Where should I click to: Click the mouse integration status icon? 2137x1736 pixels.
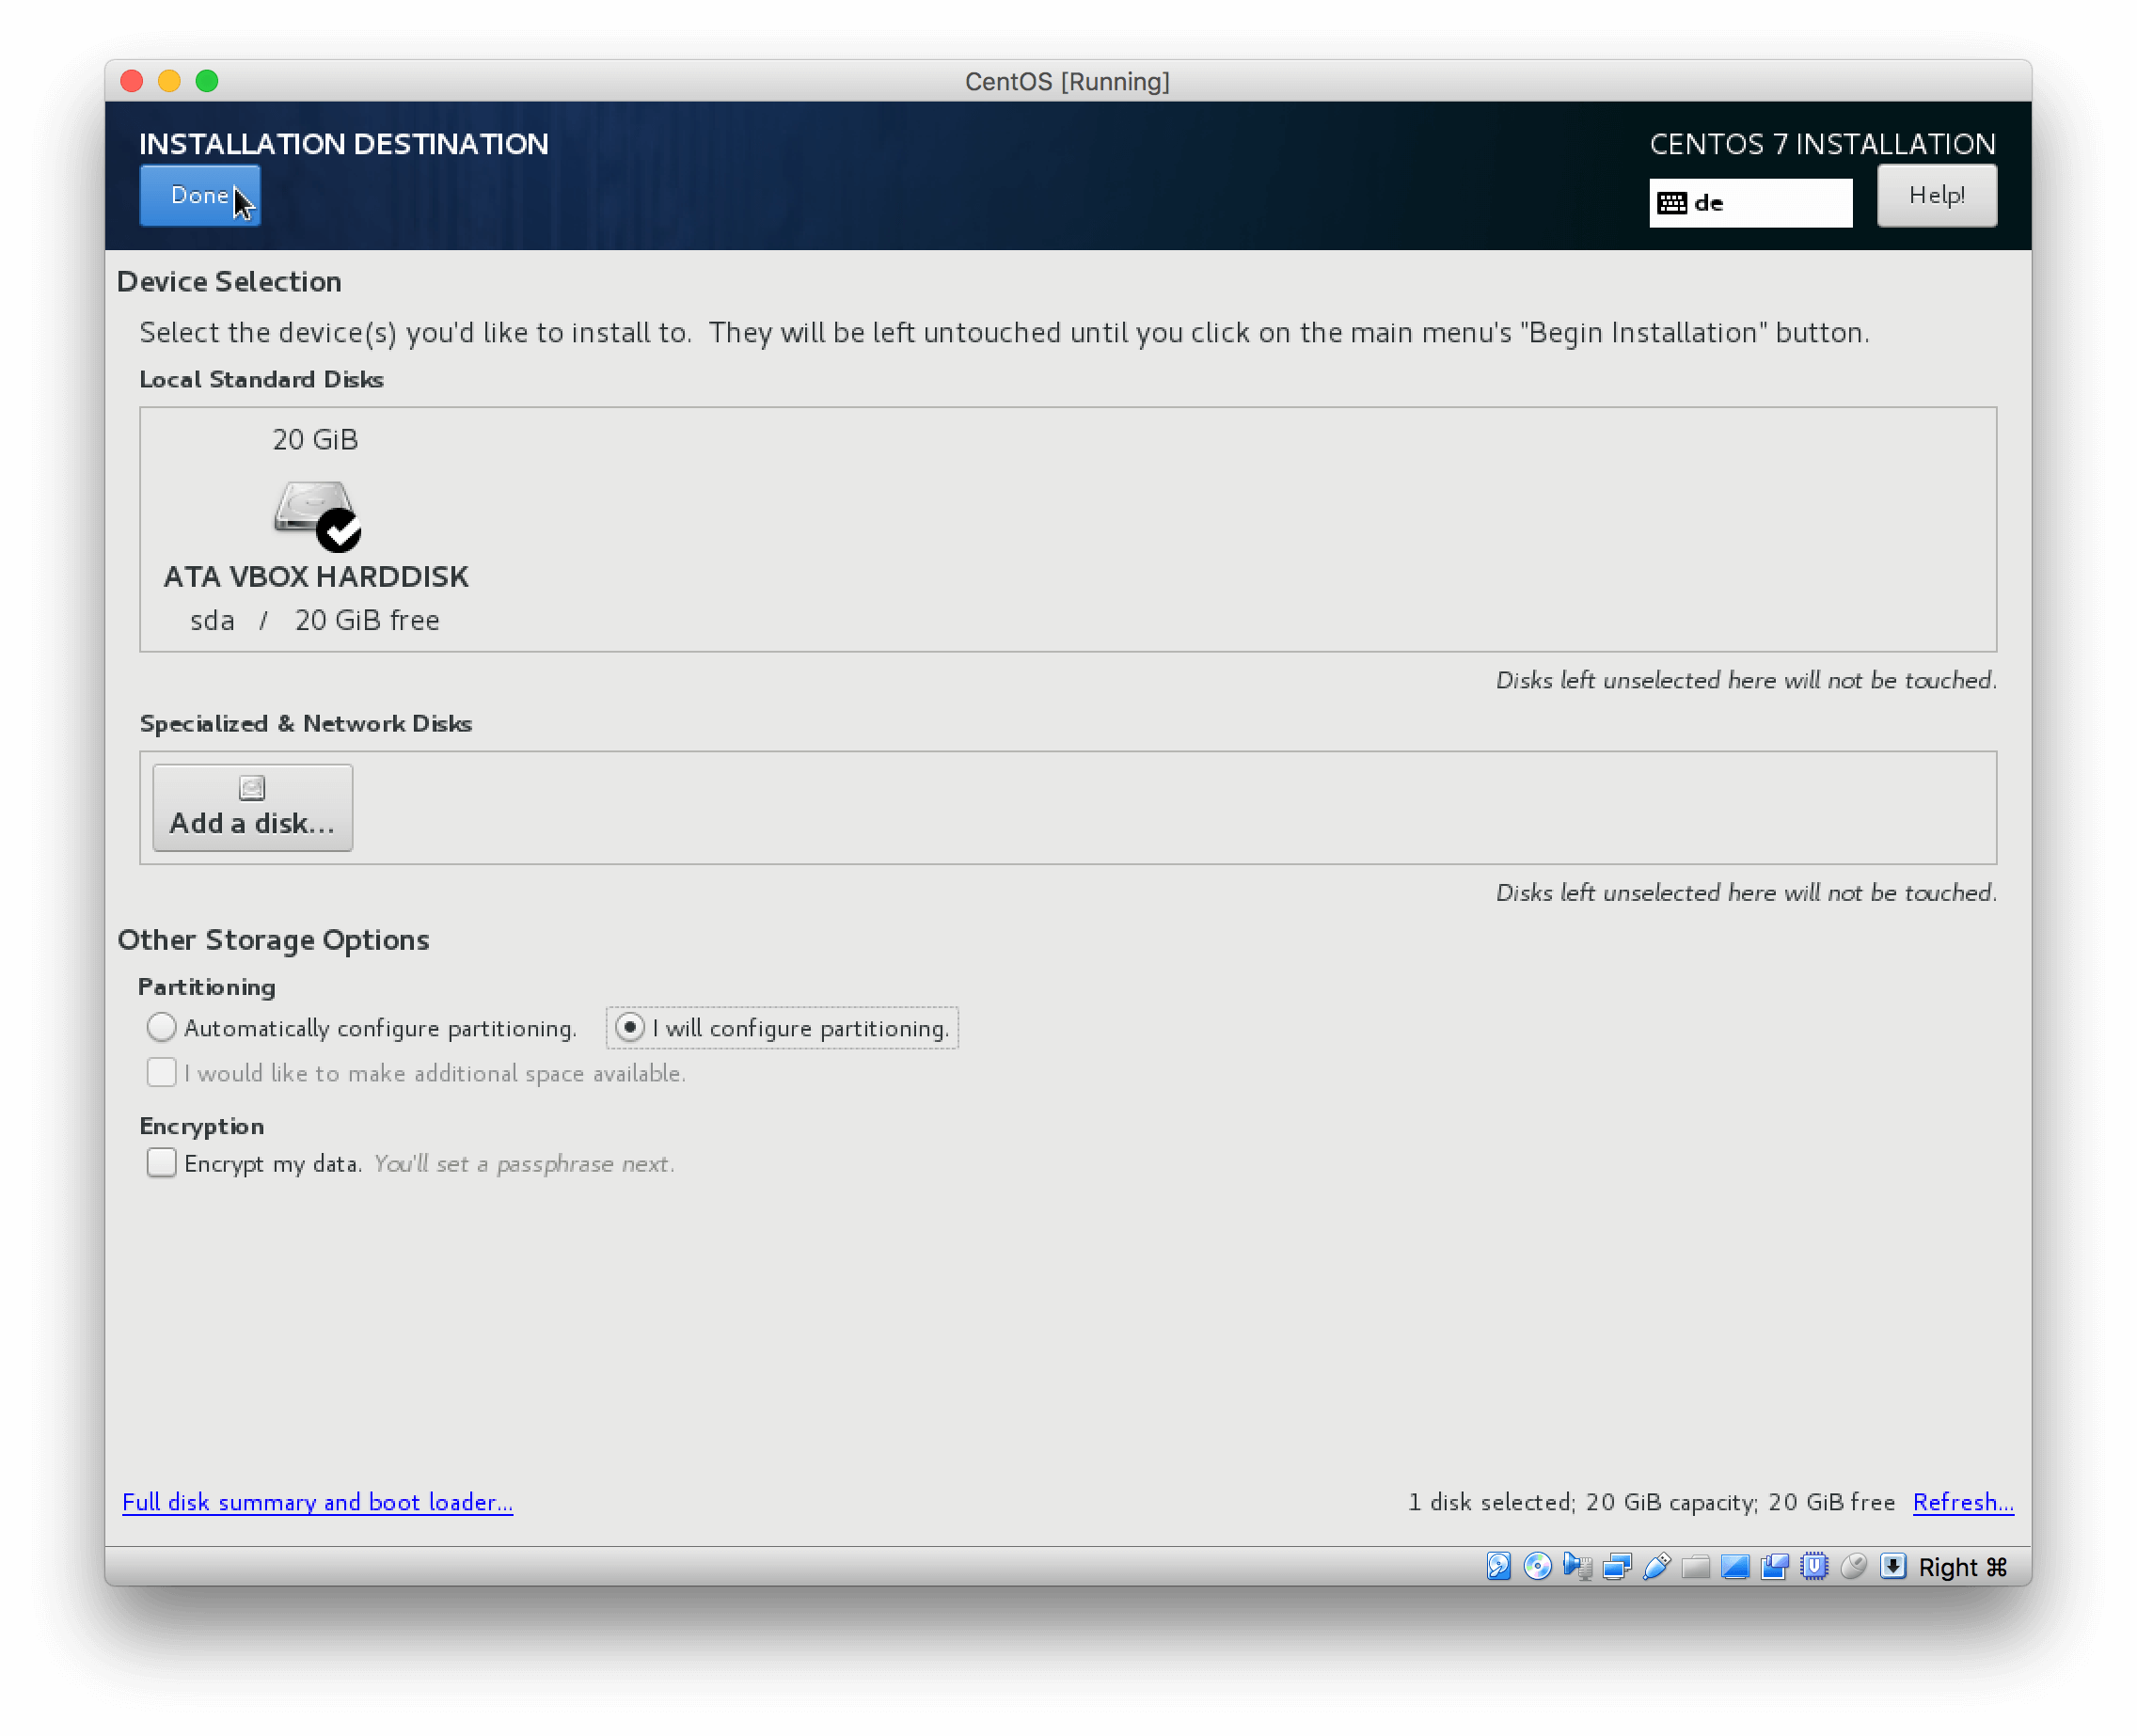pyautogui.click(x=1853, y=1566)
